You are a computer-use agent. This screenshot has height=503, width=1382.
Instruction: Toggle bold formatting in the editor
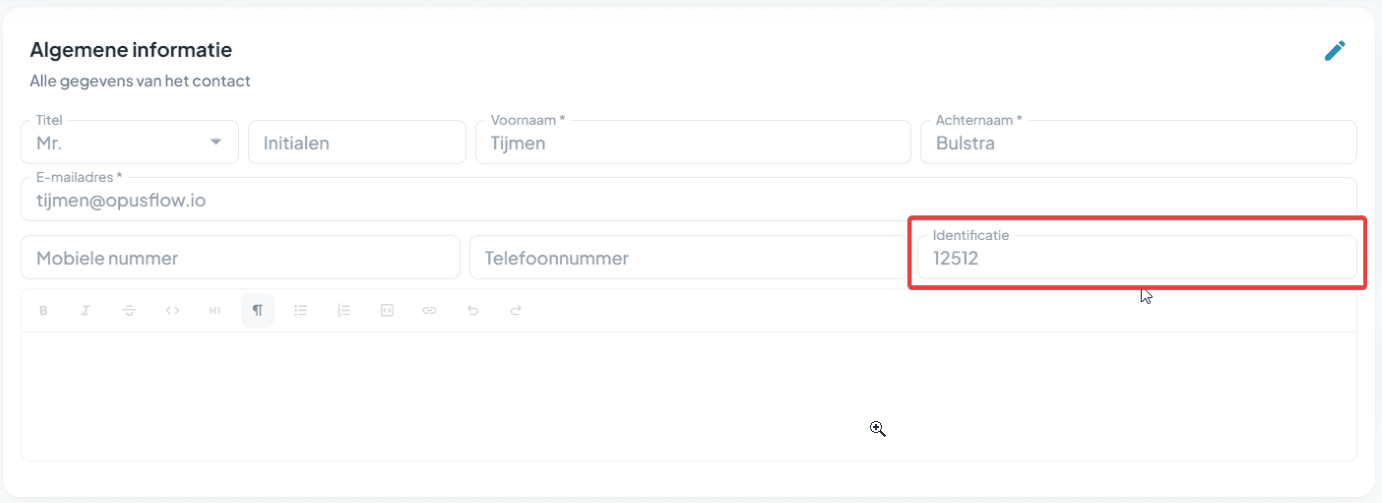pos(43,311)
